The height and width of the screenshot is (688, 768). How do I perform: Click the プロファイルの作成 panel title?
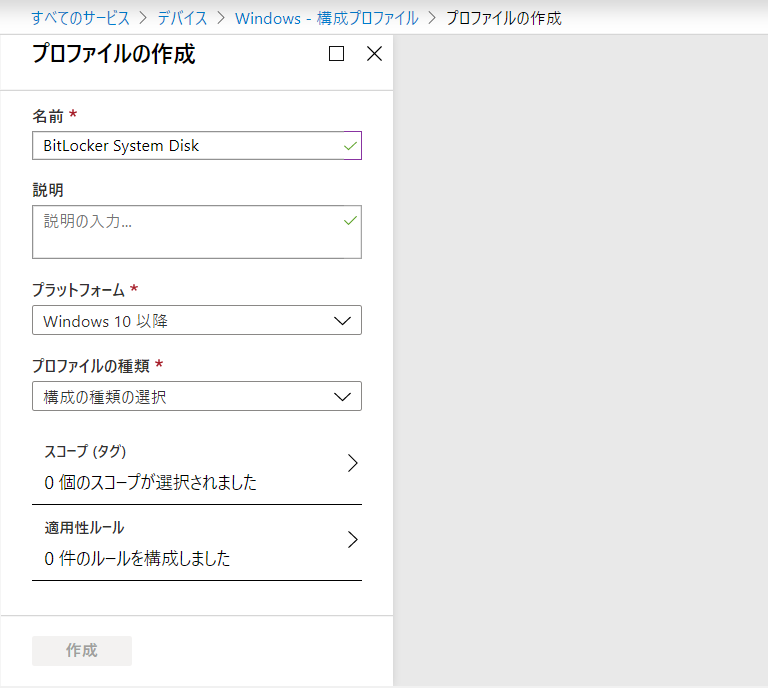tap(114, 53)
